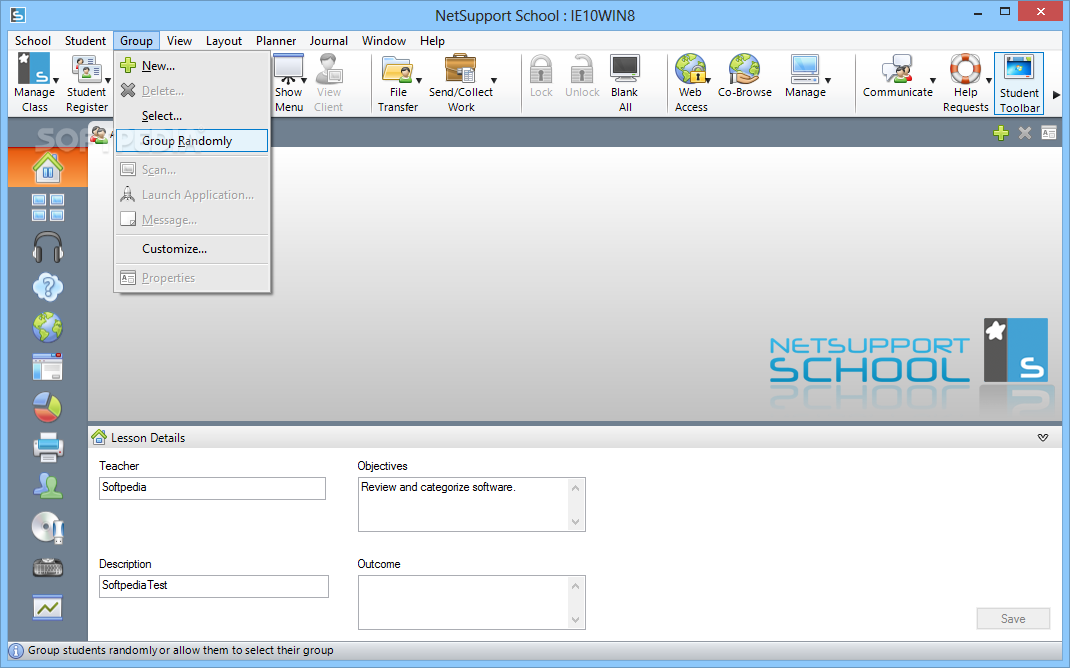
Task: Switch to monitor thumbnails view in sidebar
Action: 48,207
